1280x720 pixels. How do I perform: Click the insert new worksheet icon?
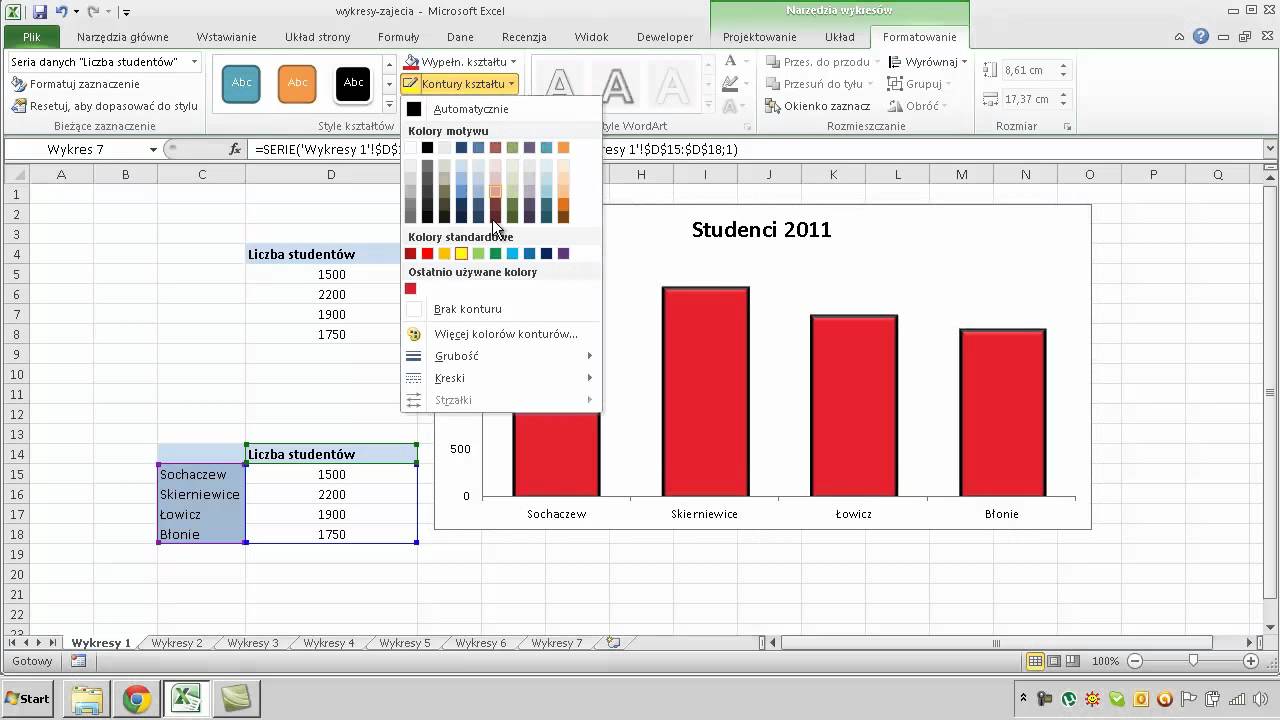point(613,643)
